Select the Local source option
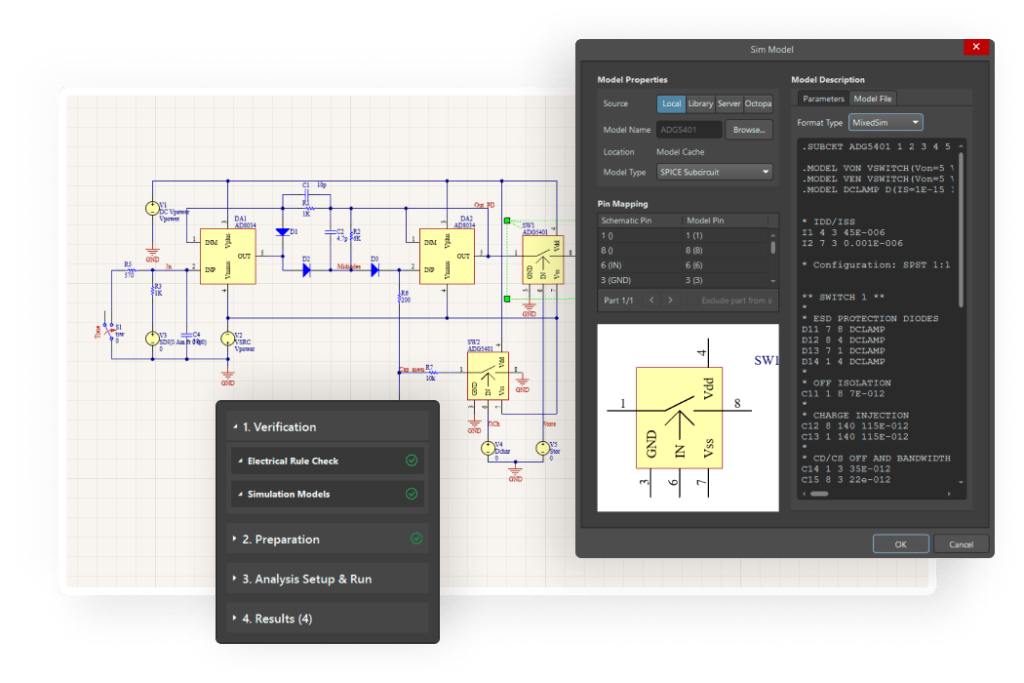Screen dimensions: 1024x683 [x=670, y=104]
